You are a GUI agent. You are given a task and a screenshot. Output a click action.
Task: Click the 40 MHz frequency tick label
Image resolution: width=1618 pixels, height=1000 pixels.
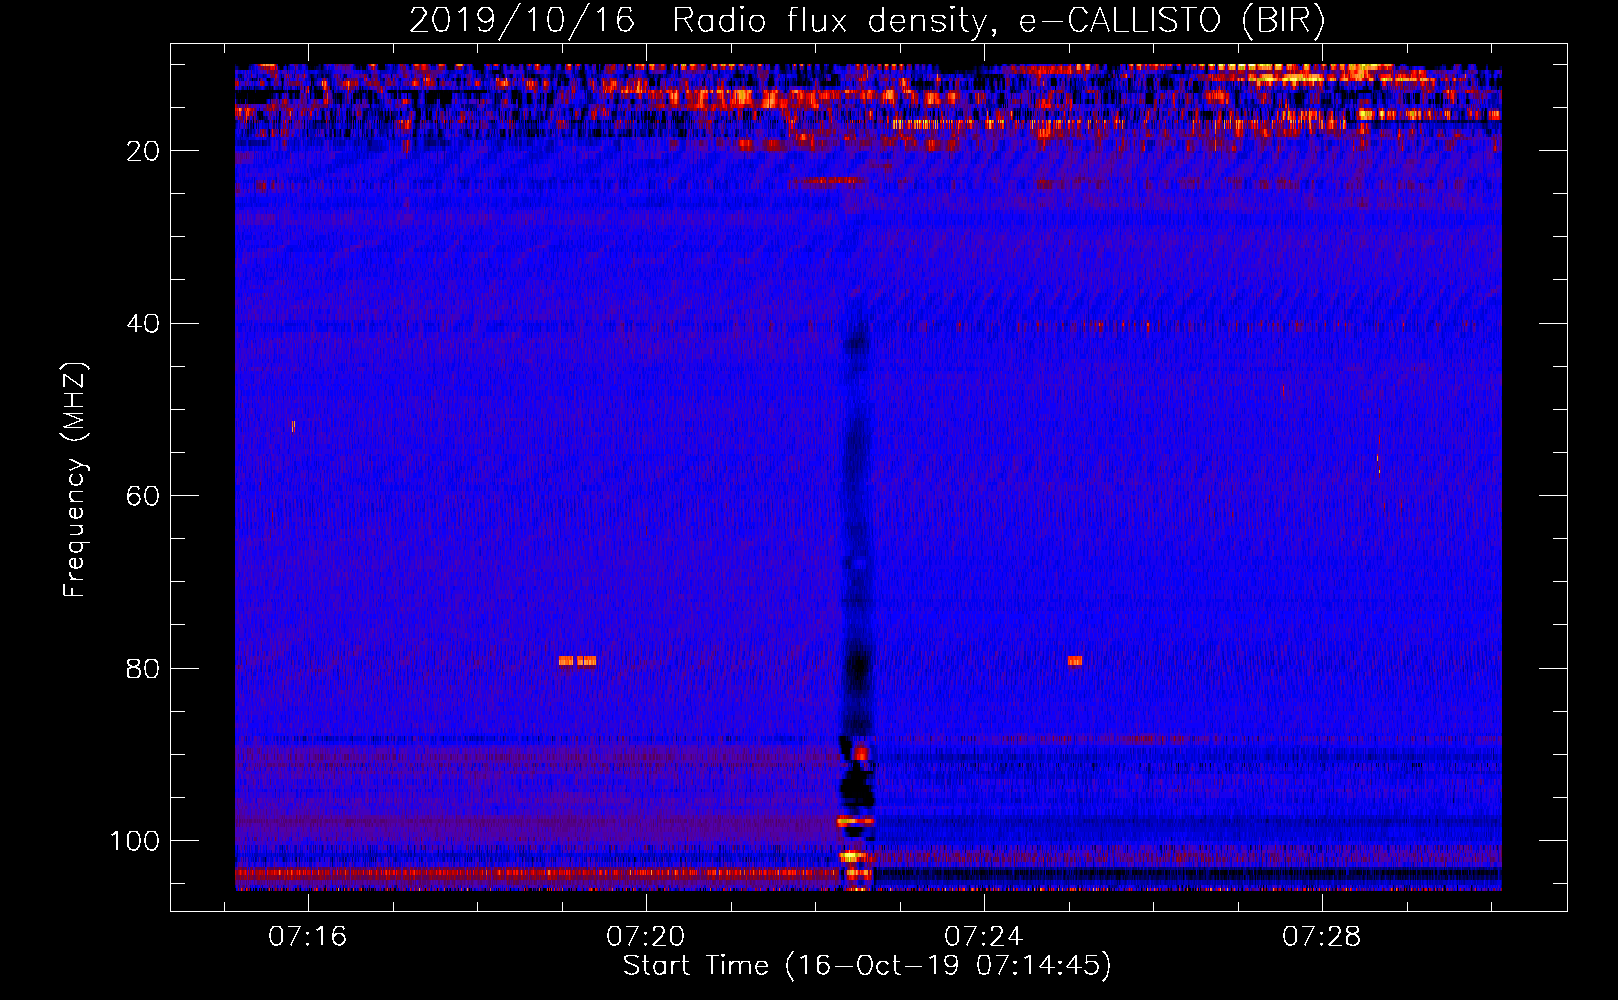144,324
